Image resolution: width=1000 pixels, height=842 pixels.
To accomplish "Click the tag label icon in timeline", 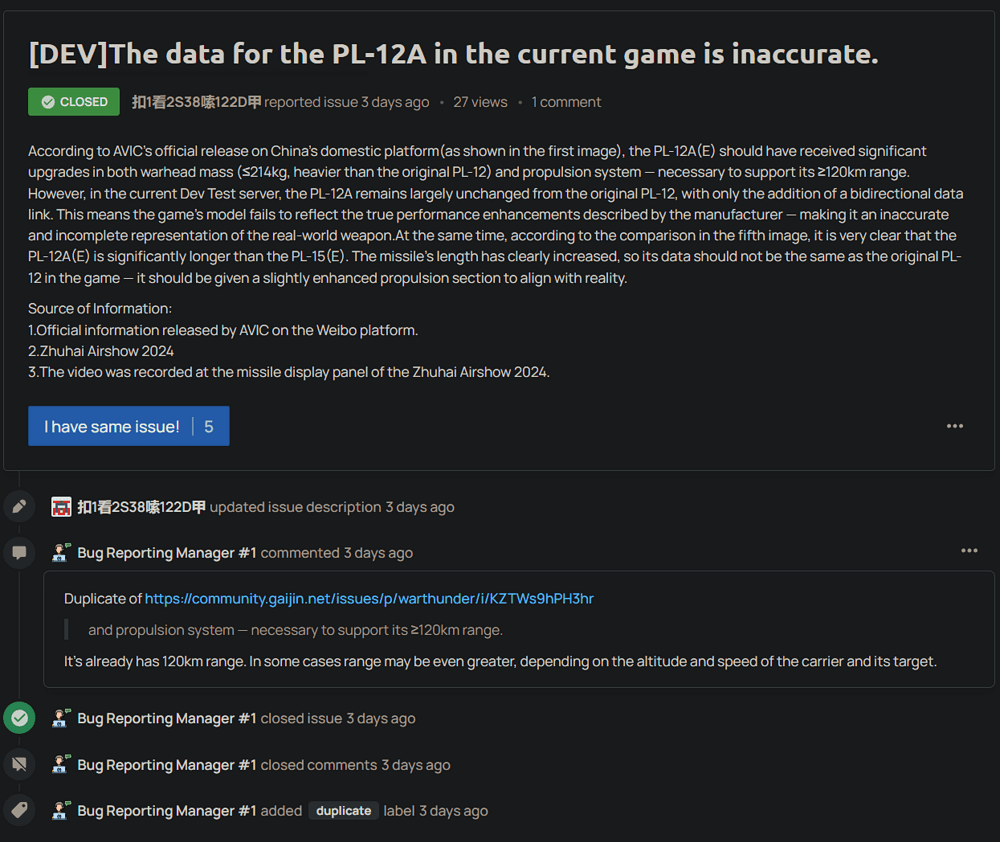I will click(x=19, y=811).
